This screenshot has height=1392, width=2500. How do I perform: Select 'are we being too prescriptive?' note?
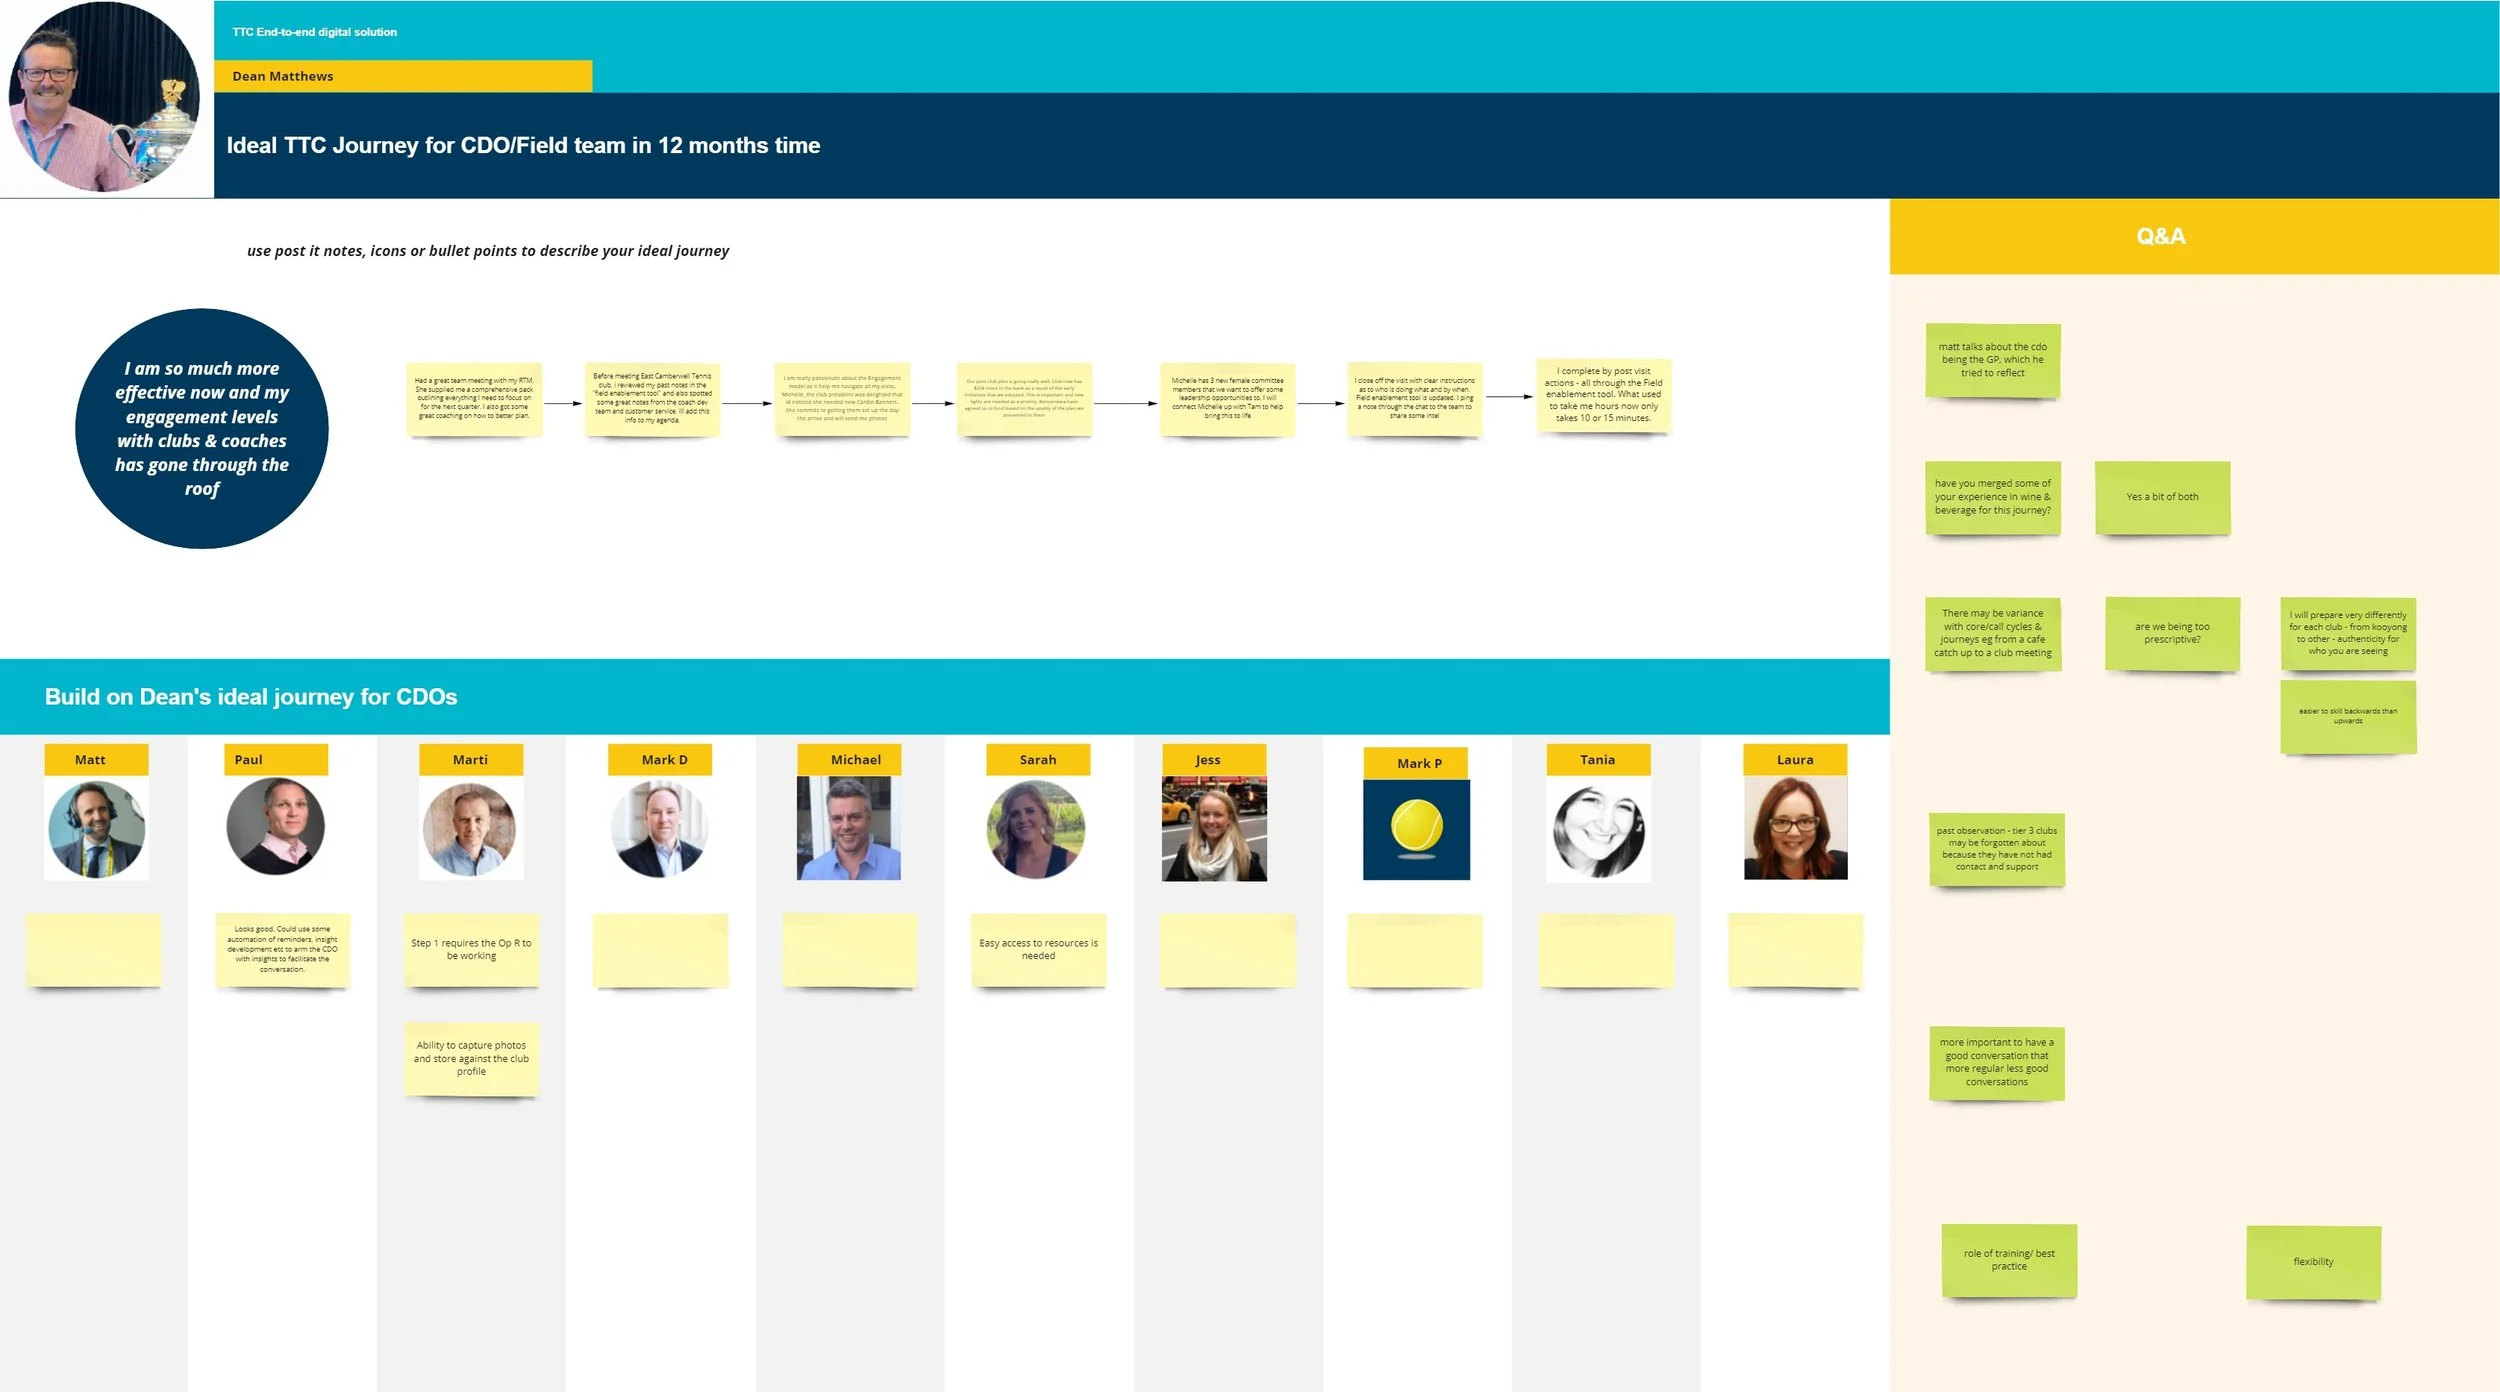[x=2171, y=633]
